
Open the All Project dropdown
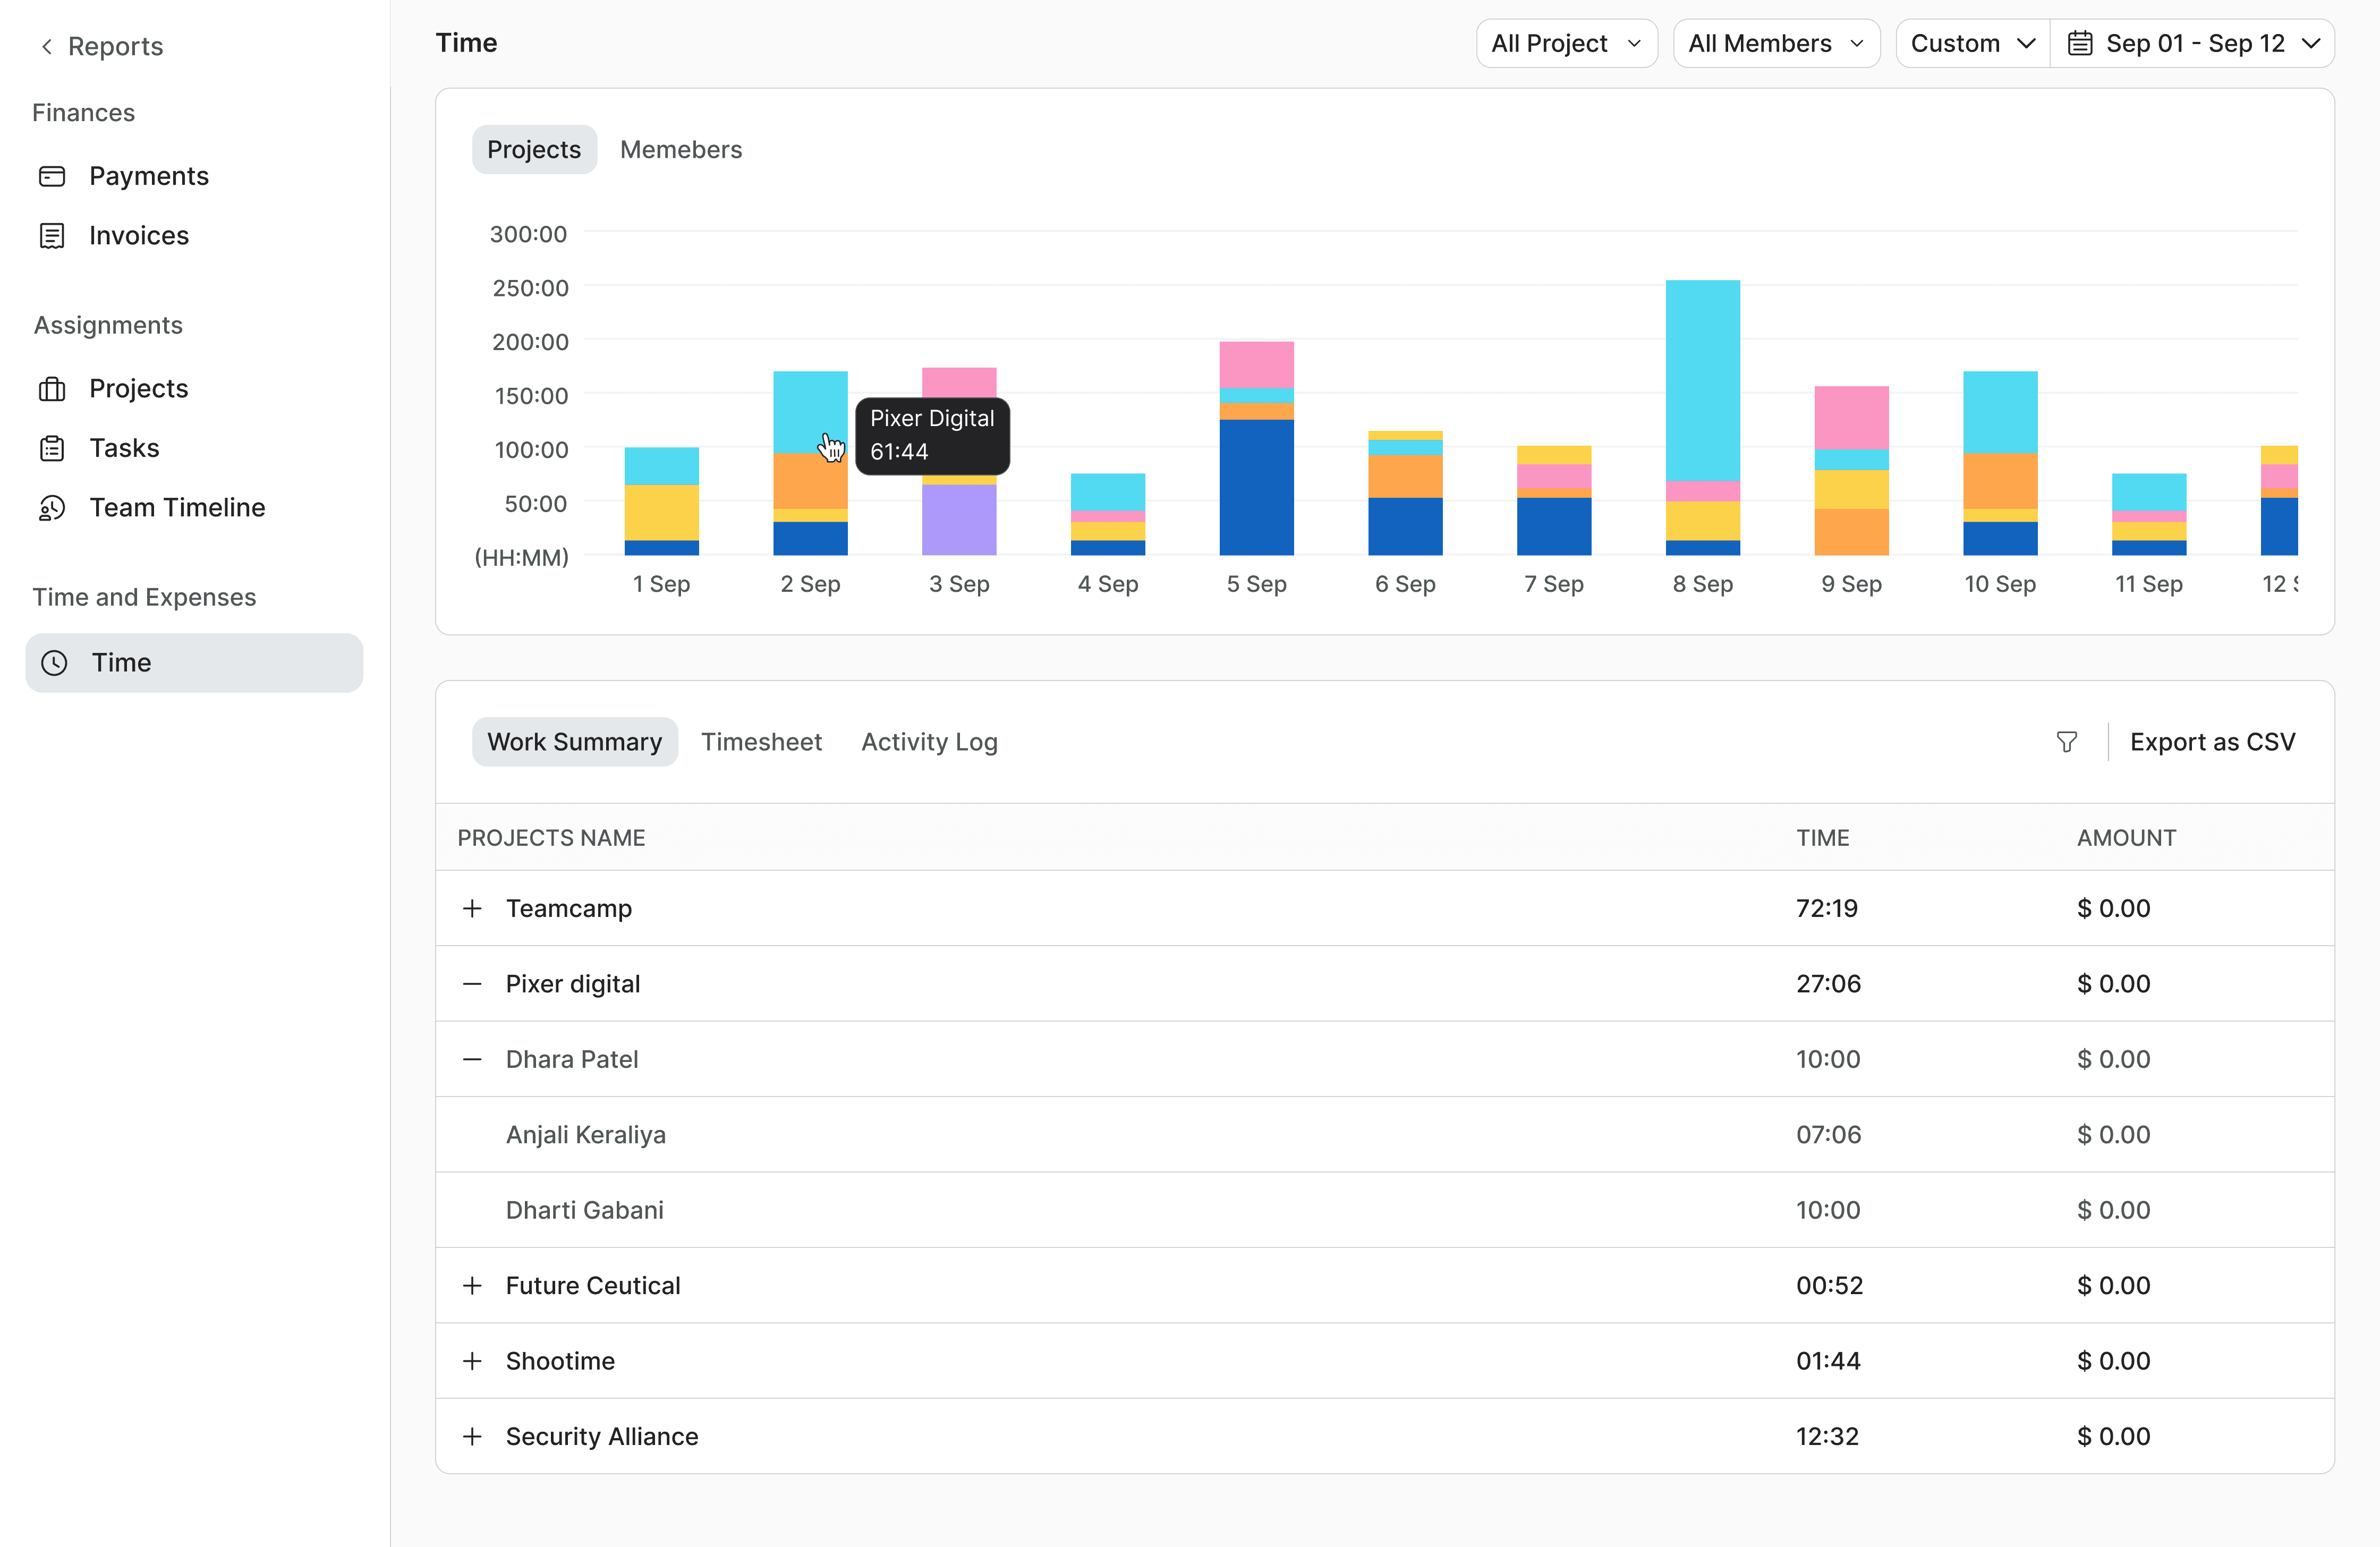tap(1566, 44)
